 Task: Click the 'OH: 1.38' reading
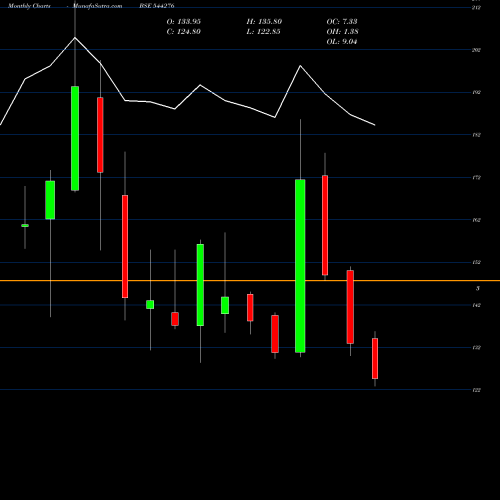[x=342, y=32]
